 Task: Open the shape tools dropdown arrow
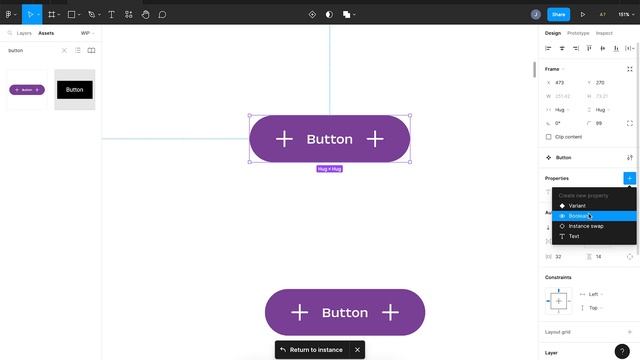pos(79,15)
